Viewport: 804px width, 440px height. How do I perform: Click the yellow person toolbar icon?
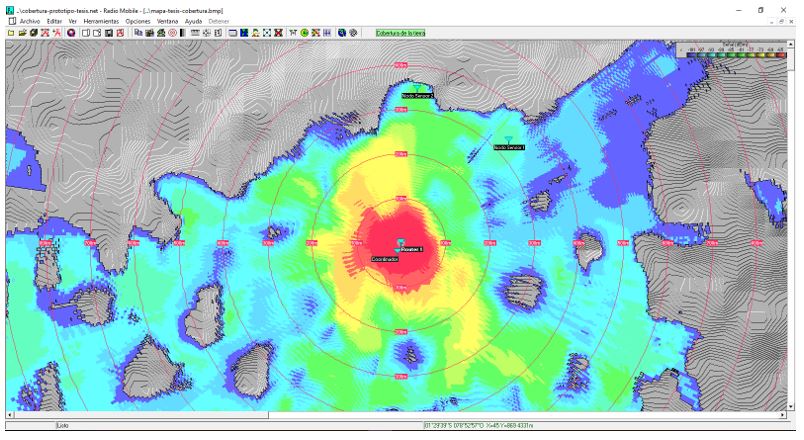coord(255,33)
